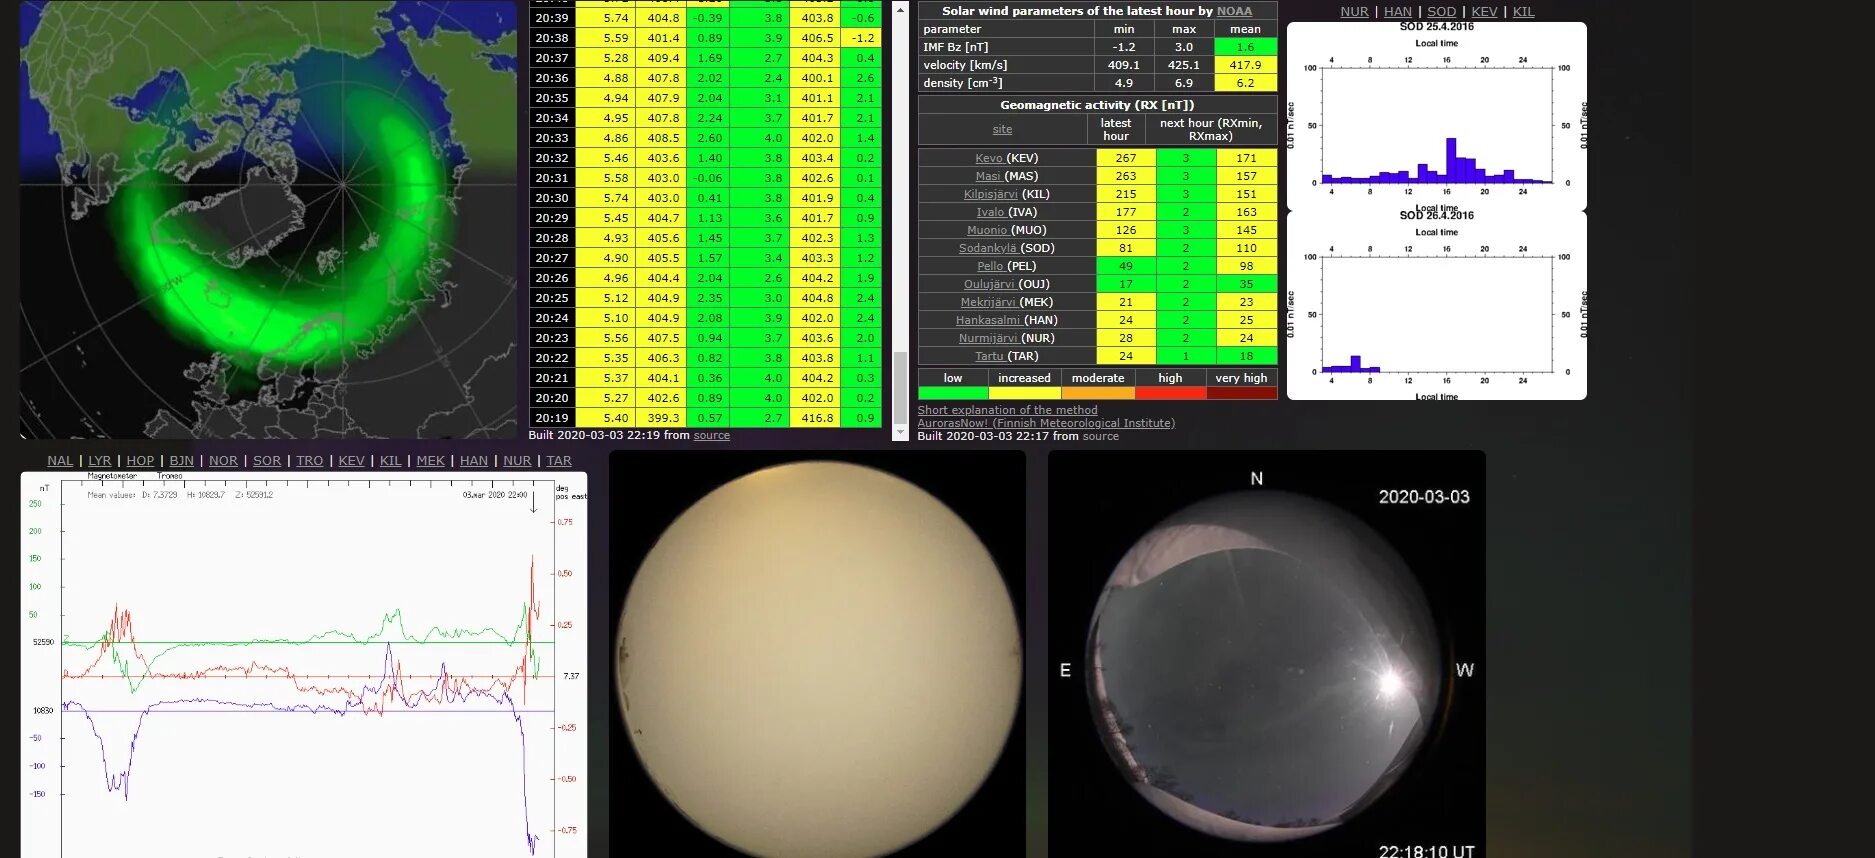This screenshot has height=858, width=1875.
Task: Select the HOP magnetometer station link
Action: [x=140, y=461]
